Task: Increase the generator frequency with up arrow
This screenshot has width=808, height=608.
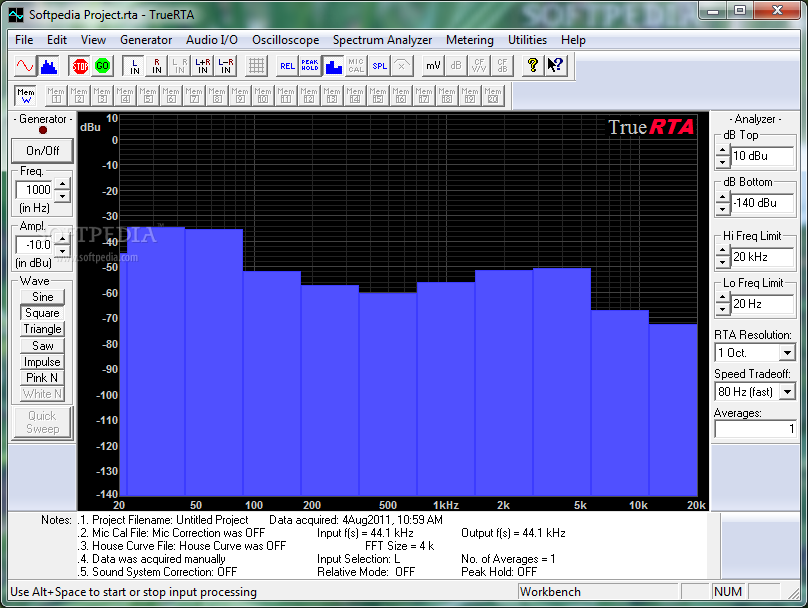Action: 62,184
